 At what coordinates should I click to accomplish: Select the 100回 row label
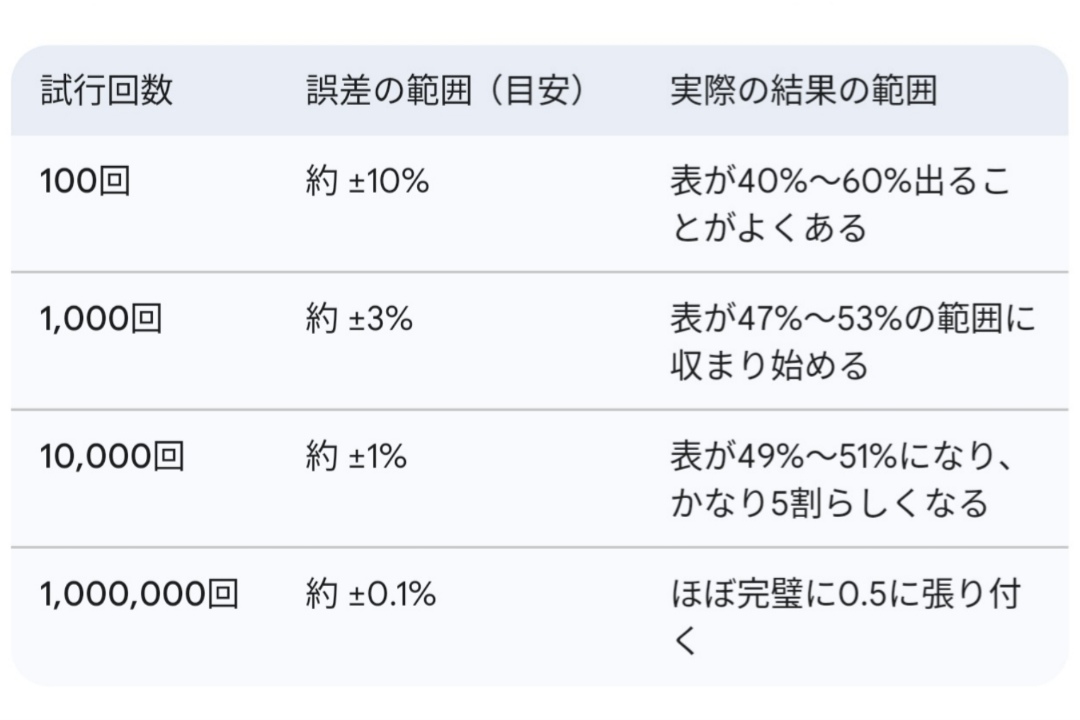(85, 182)
